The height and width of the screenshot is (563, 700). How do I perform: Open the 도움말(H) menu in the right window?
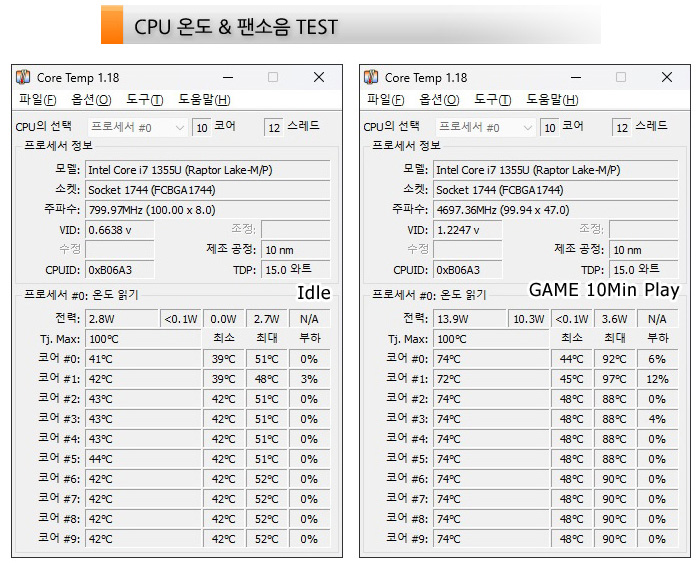(552, 100)
